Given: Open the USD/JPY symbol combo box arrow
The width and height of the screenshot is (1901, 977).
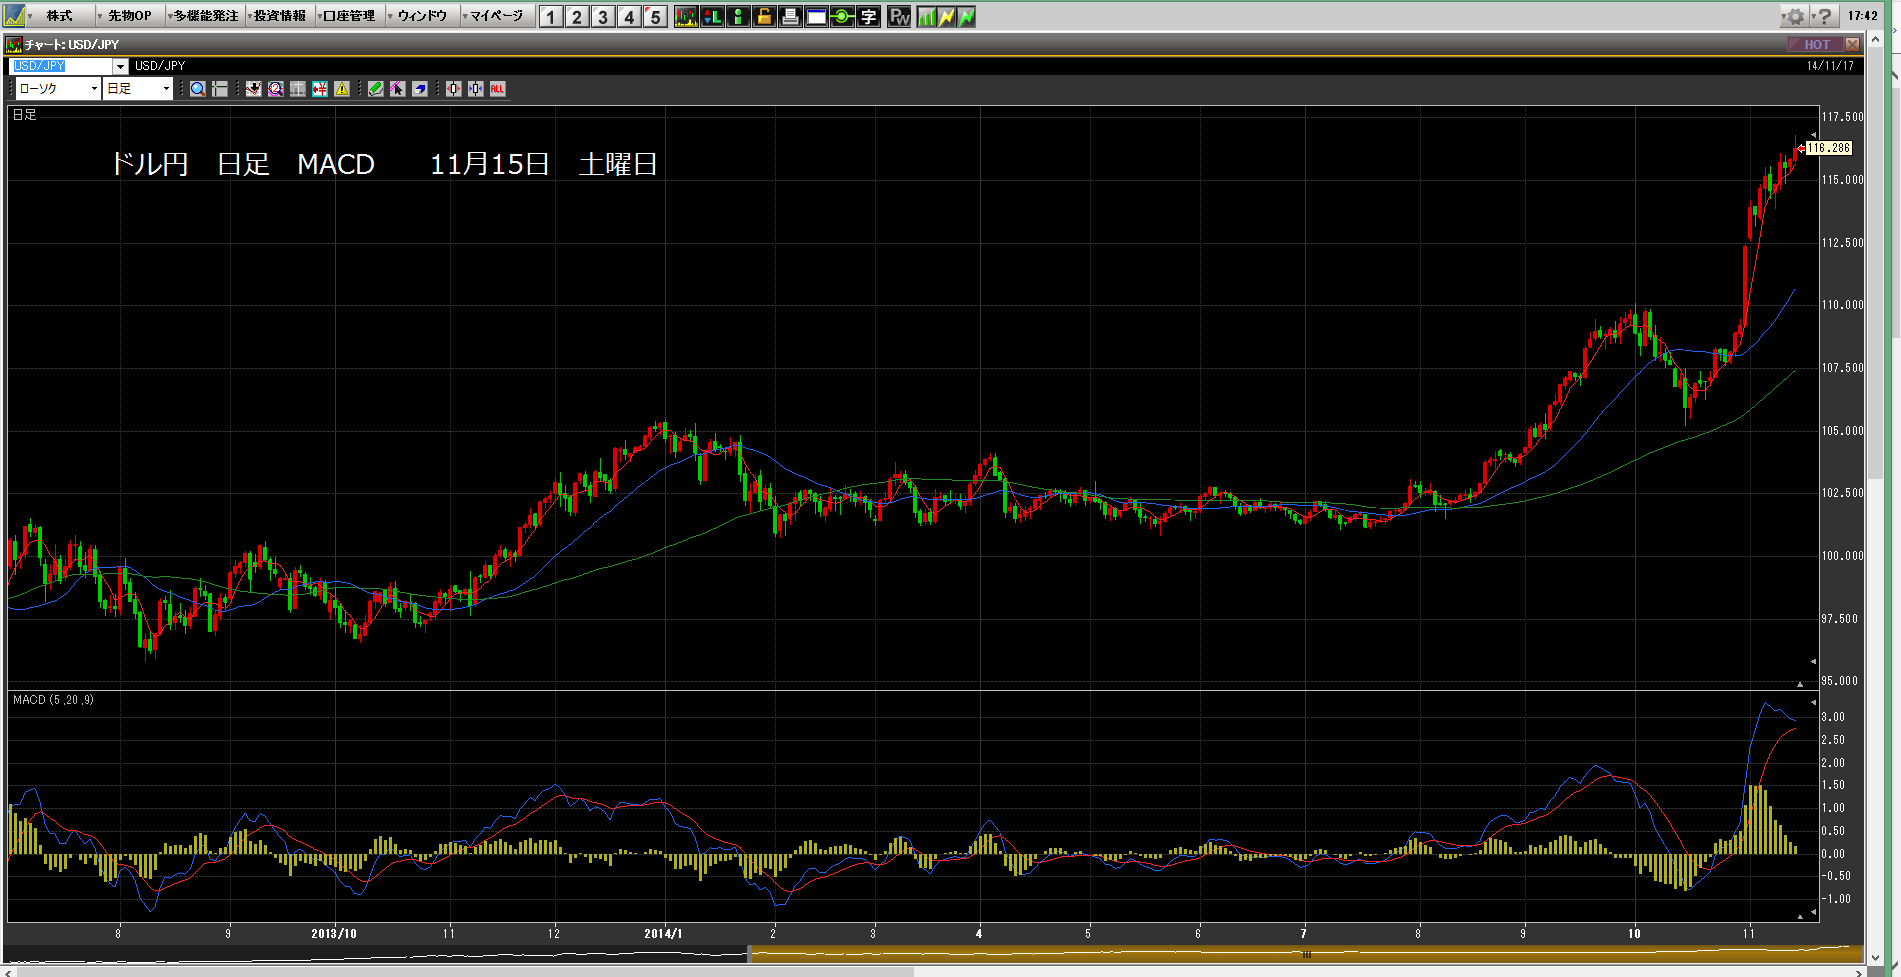Looking at the screenshot, I should click(x=120, y=66).
